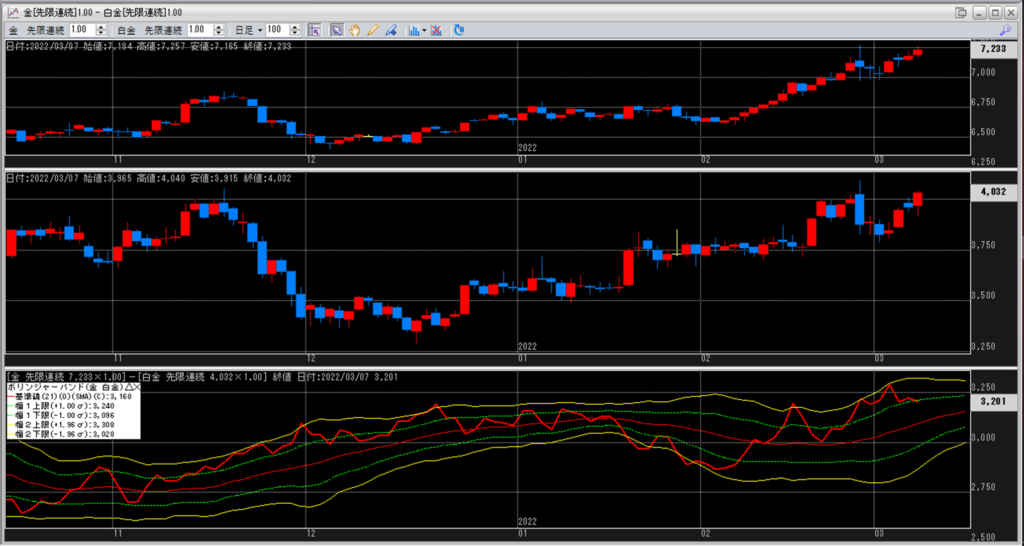Select the pencil drawing tool
Image resolution: width=1024 pixels, height=546 pixels.
pyautogui.click(x=372, y=30)
